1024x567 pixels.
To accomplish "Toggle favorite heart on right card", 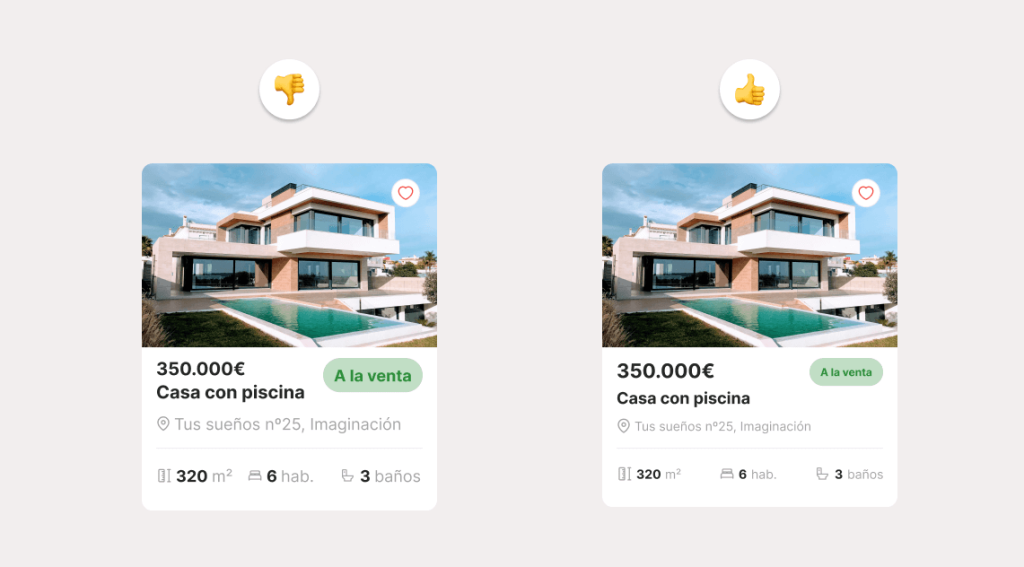I will point(866,193).
